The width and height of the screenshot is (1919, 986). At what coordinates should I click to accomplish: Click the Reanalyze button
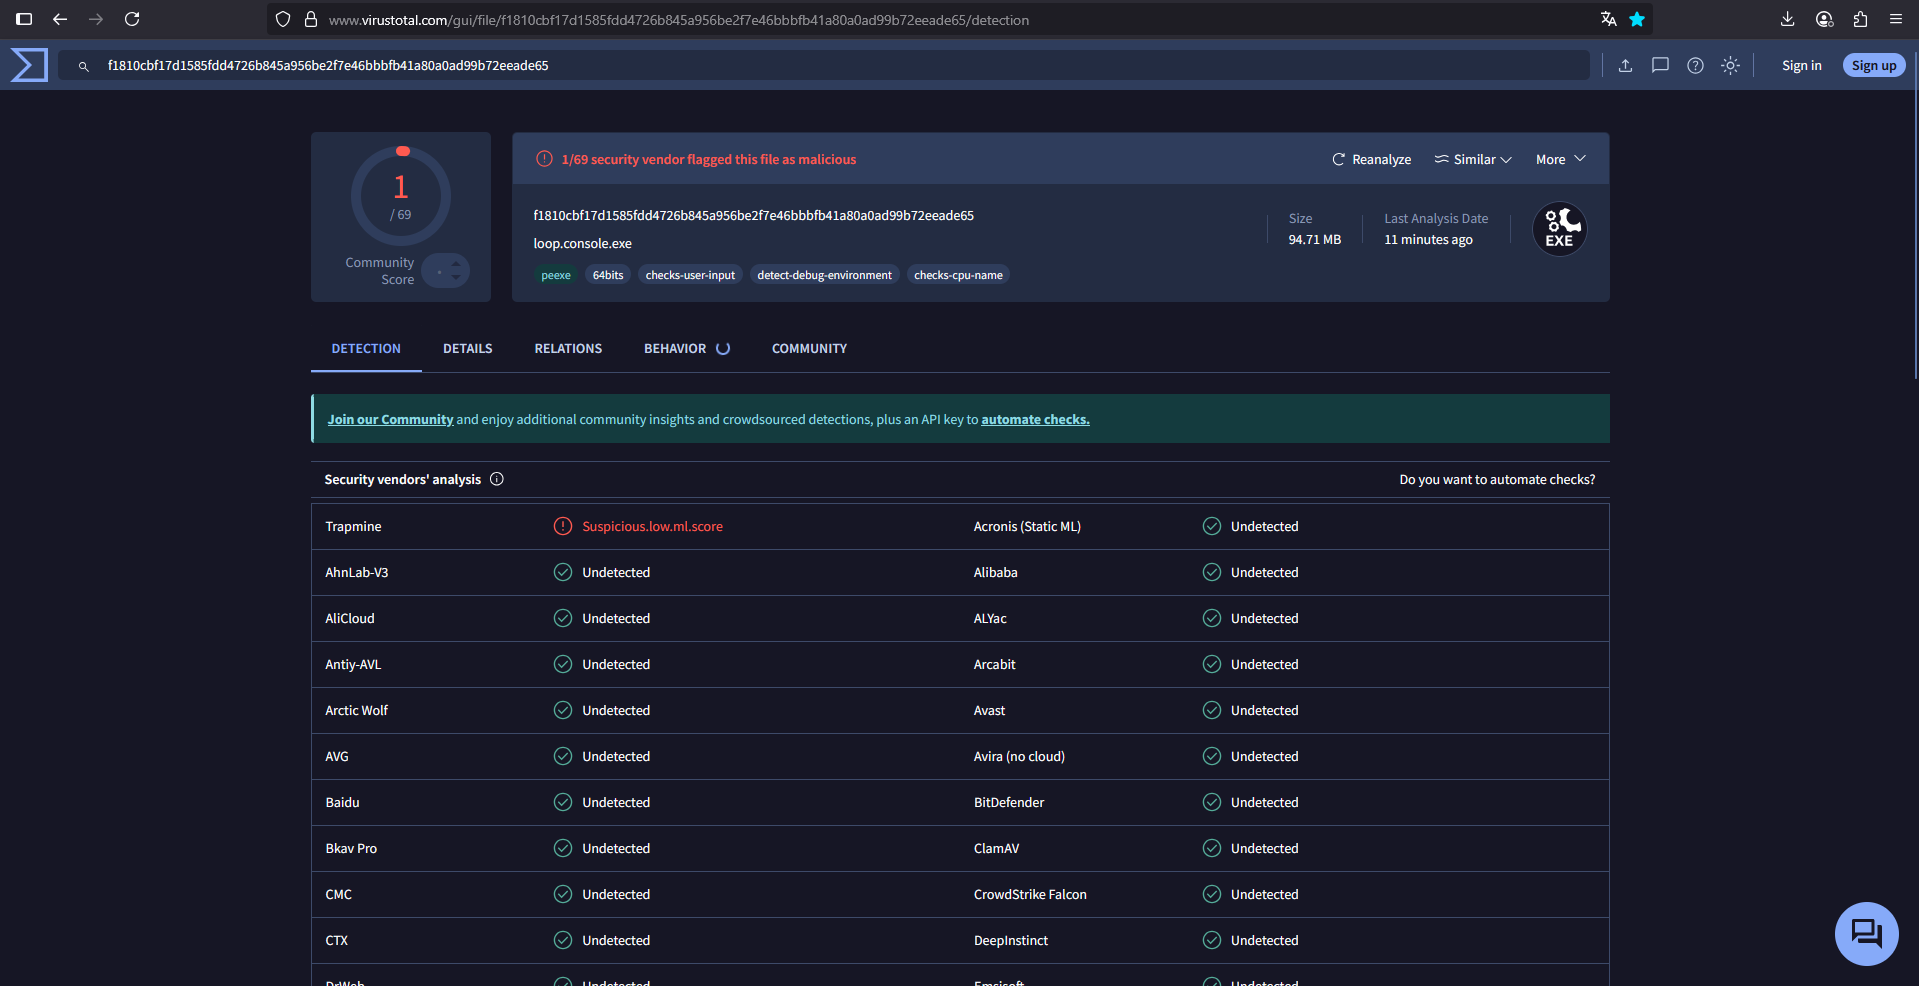(x=1371, y=159)
